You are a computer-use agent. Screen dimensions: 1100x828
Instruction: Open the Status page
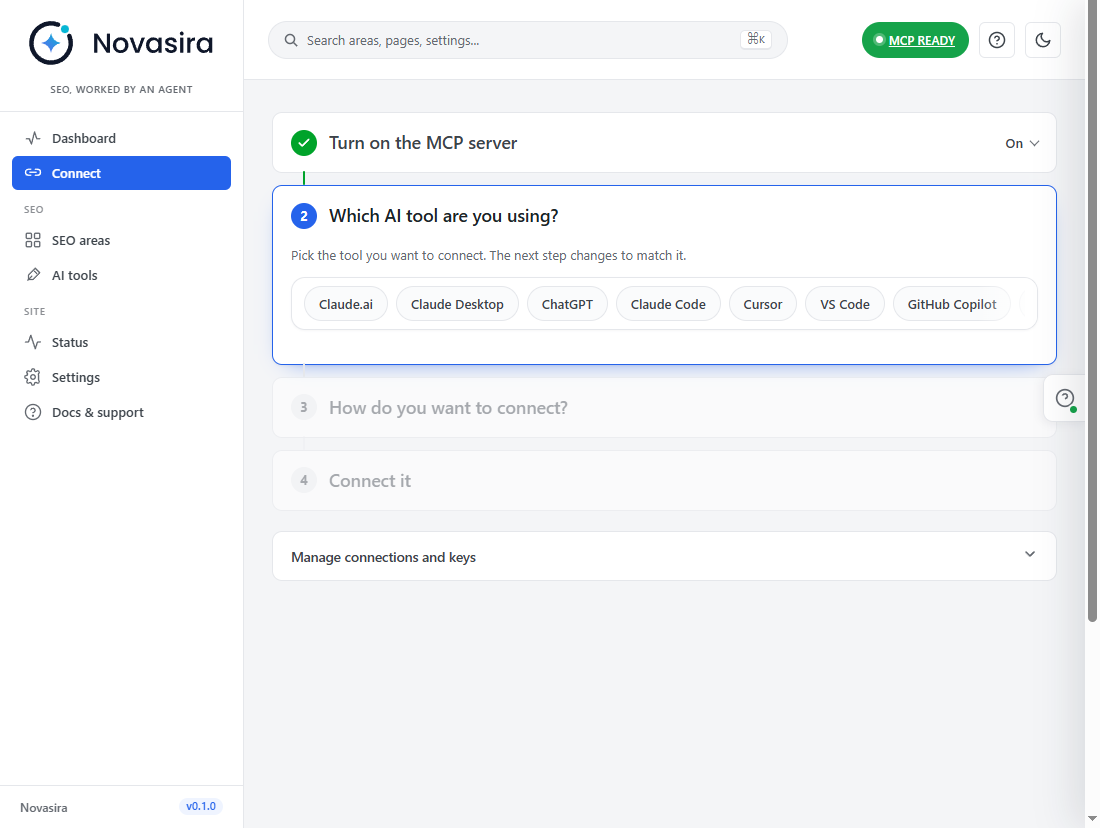(x=121, y=342)
